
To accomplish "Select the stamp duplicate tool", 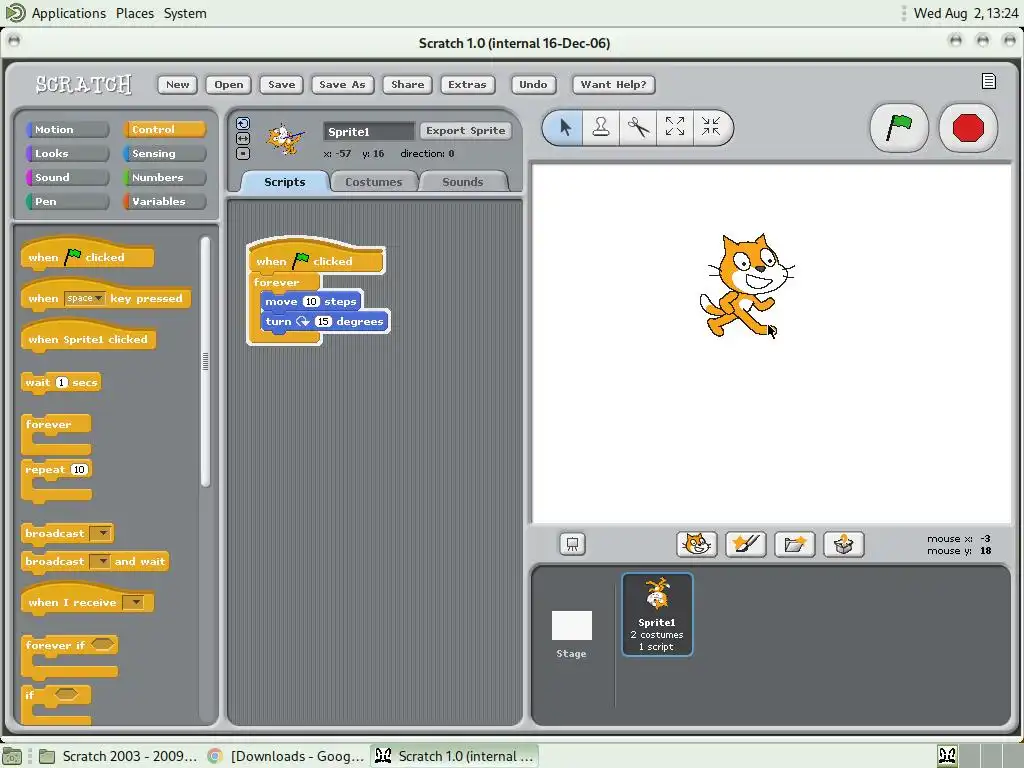I will tap(601, 127).
